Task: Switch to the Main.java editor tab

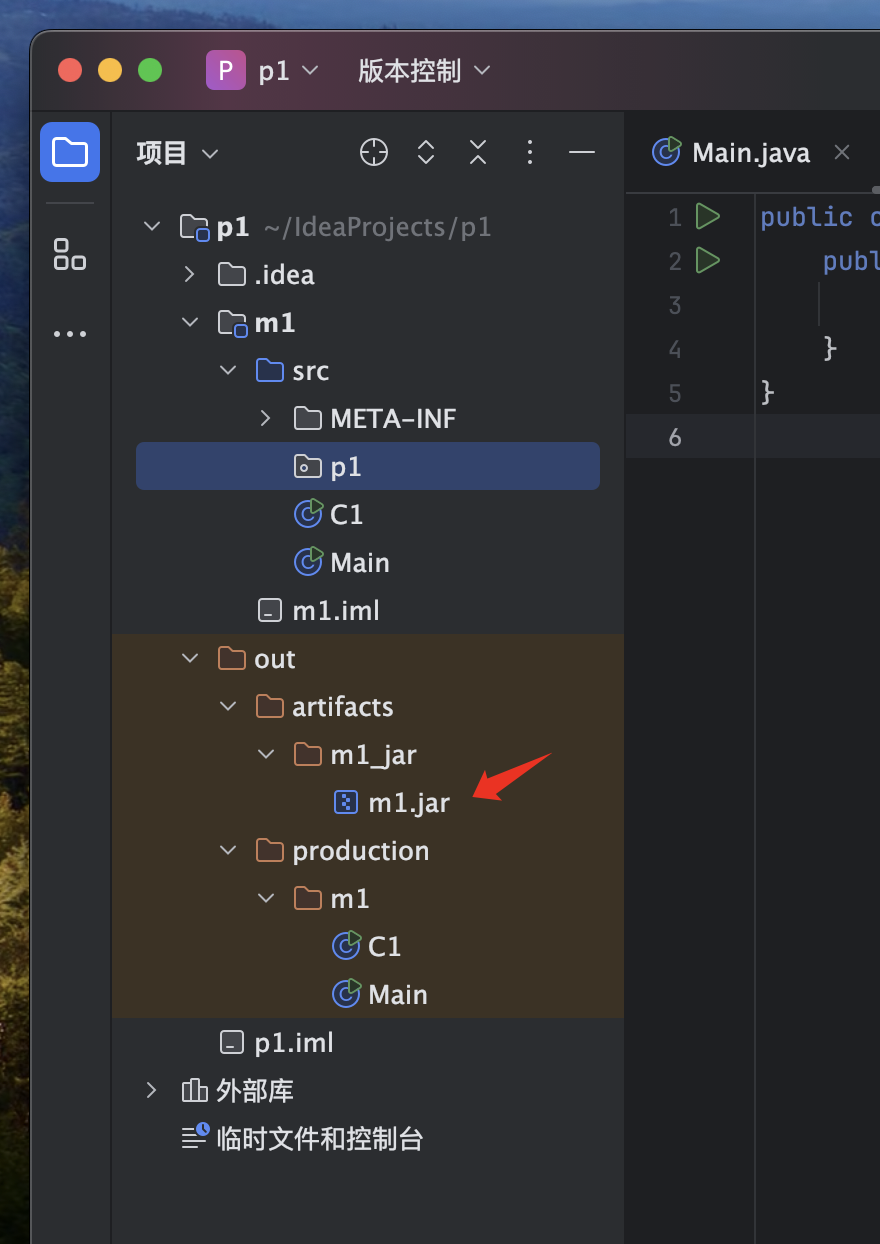Action: [x=750, y=153]
